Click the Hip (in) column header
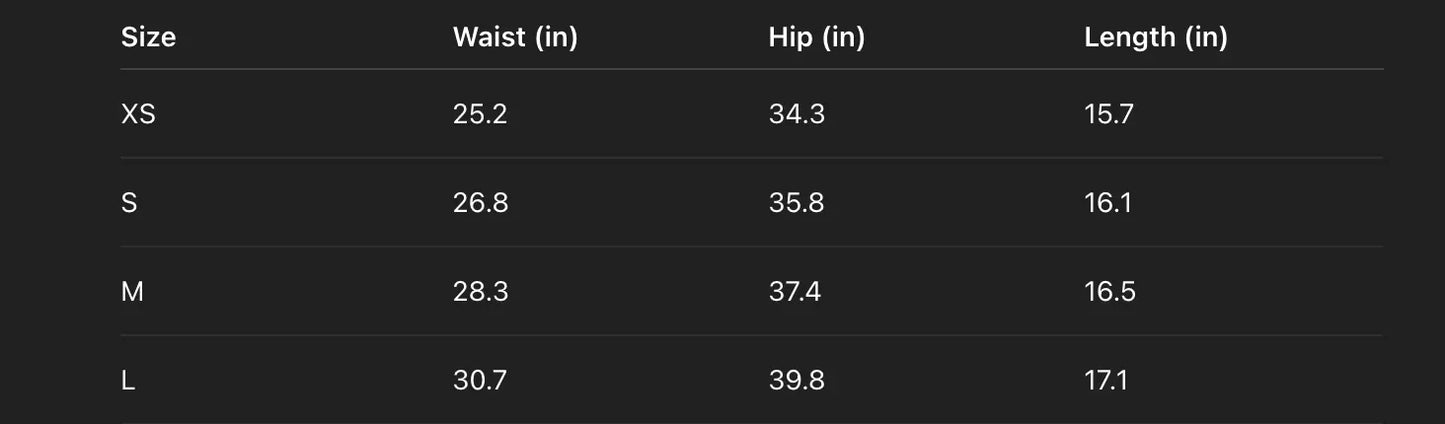1445x424 pixels. click(816, 37)
